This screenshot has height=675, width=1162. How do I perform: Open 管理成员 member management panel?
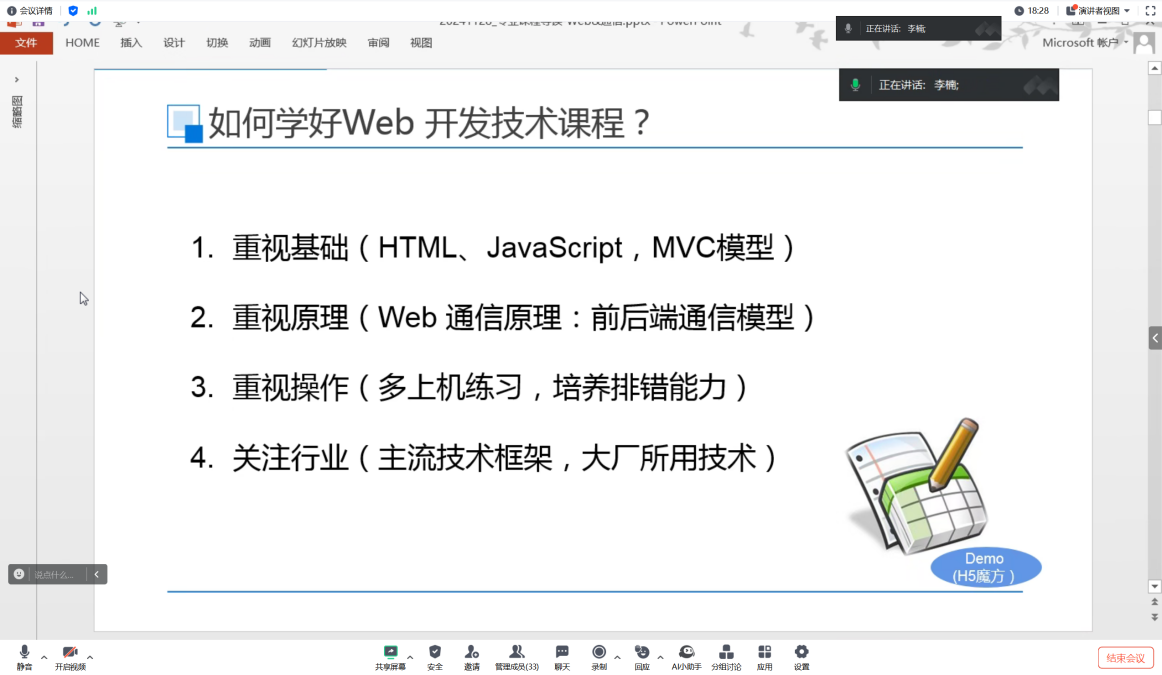(x=516, y=654)
